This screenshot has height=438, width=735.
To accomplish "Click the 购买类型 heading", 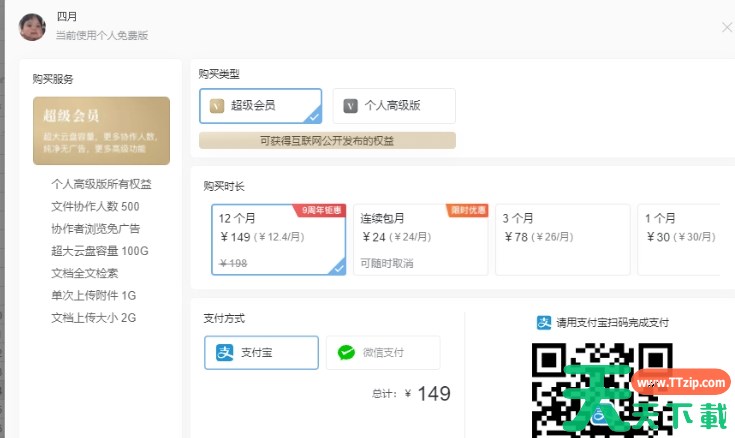I will click(x=219, y=74).
